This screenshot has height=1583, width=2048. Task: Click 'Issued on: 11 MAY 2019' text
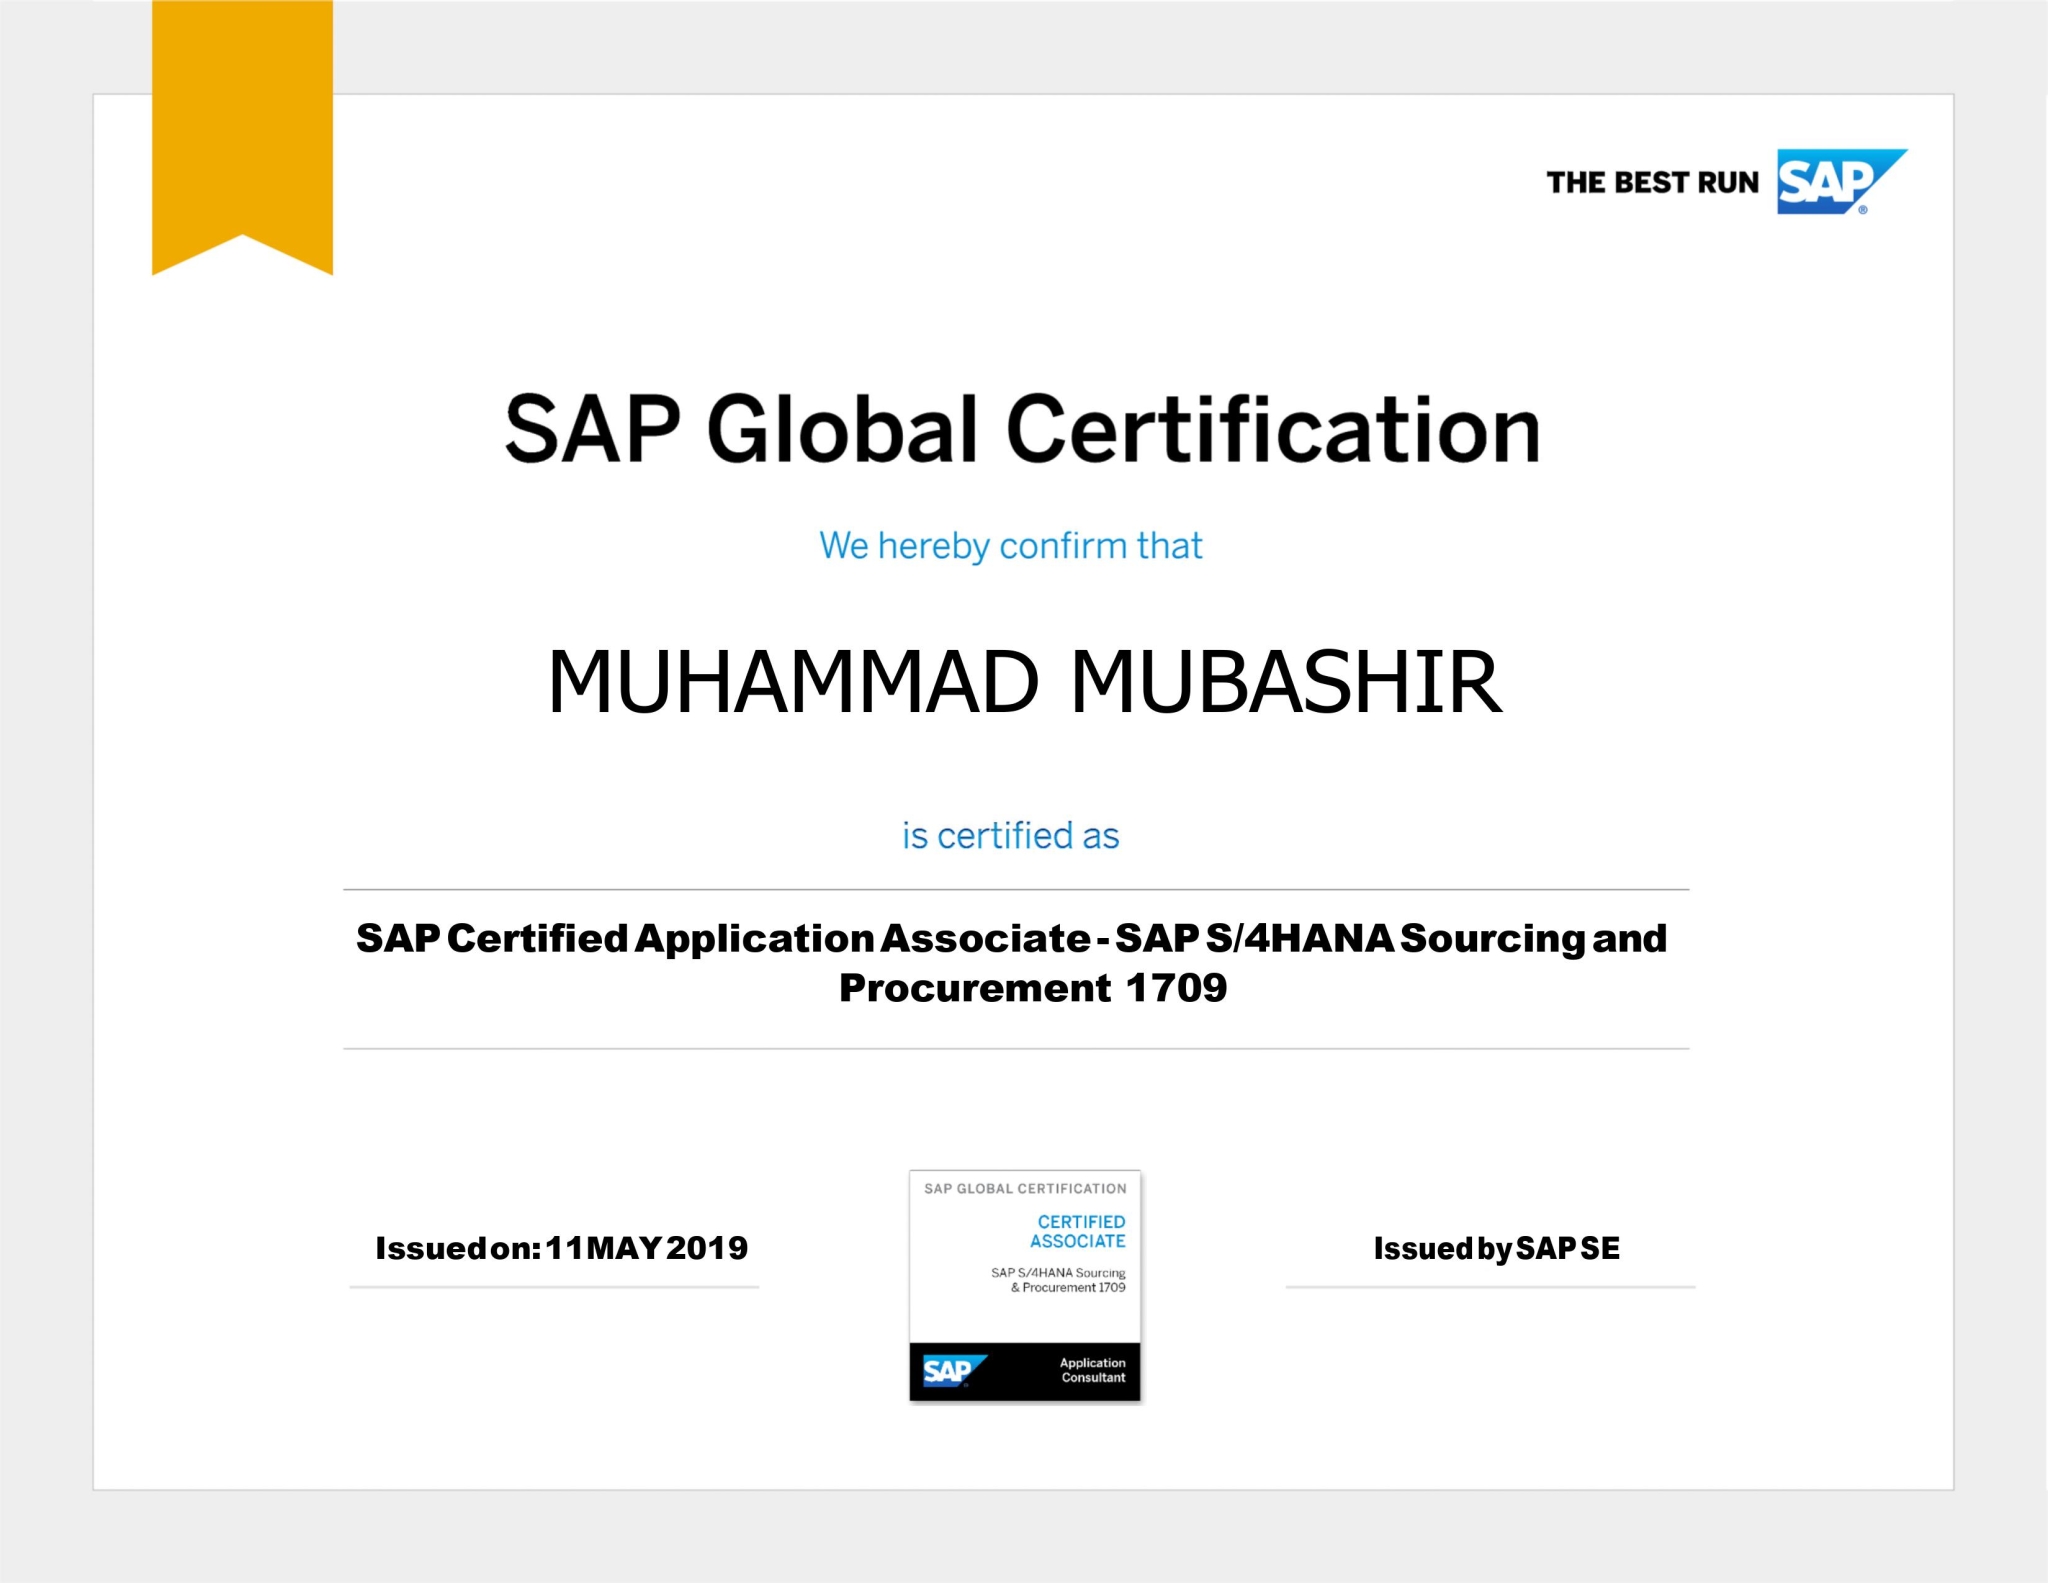(561, 1248)
